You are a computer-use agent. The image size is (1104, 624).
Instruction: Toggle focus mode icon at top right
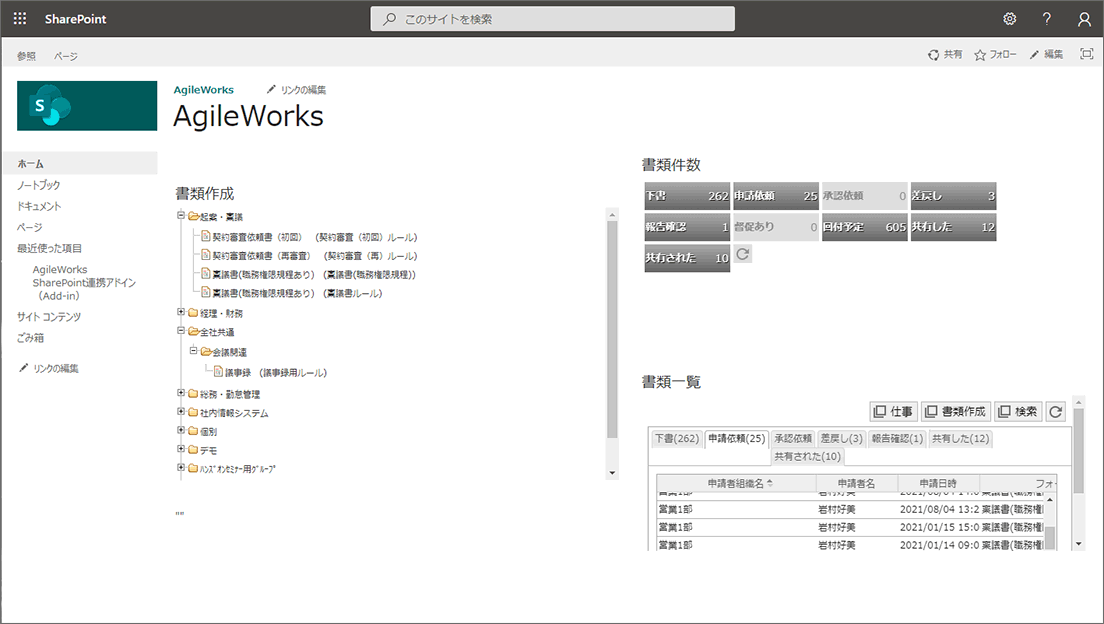[1086, 55]
